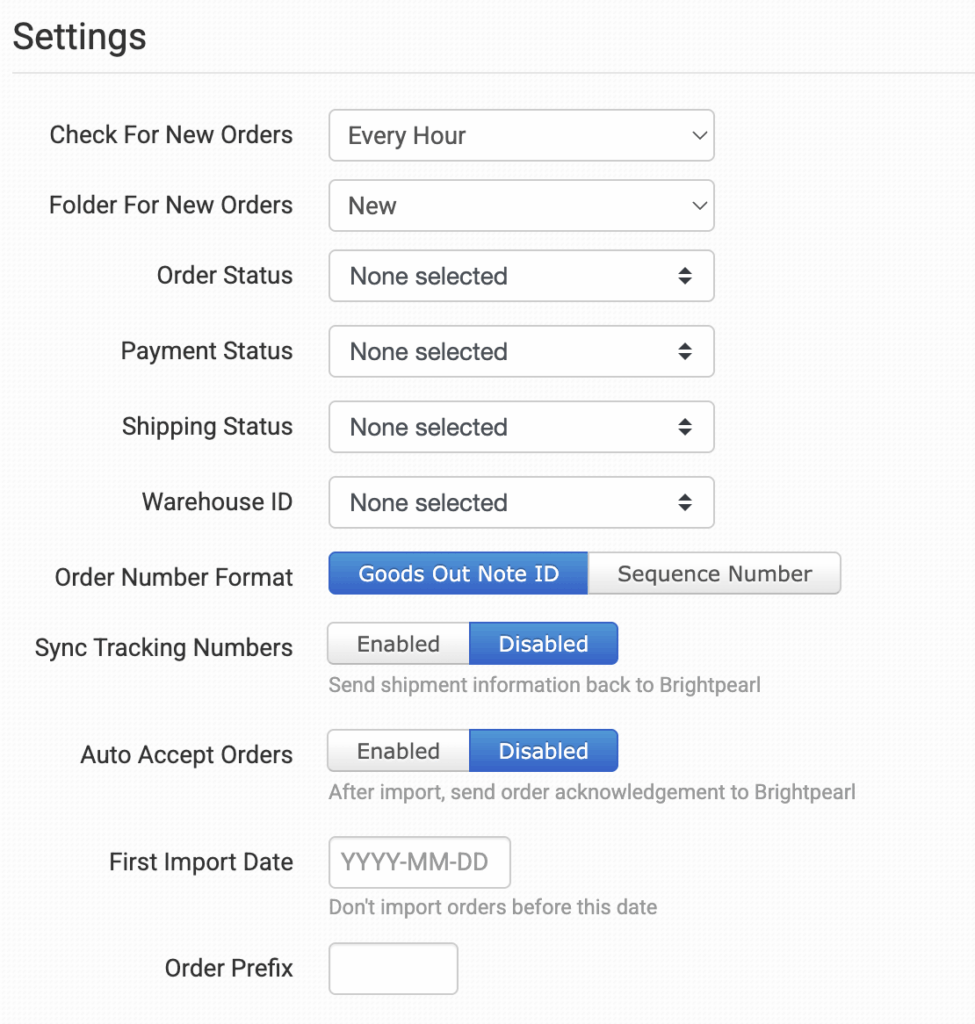Open the Order Status multi-select

point(520,276)
